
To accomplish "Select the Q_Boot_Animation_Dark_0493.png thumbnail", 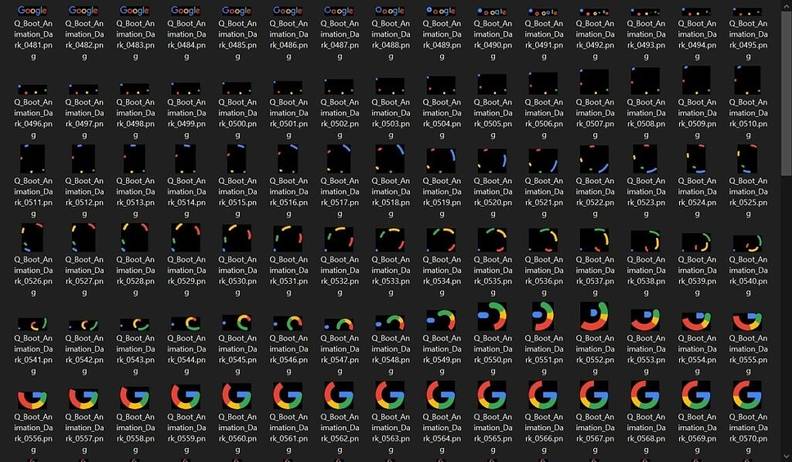I will (x=645, y=12).
